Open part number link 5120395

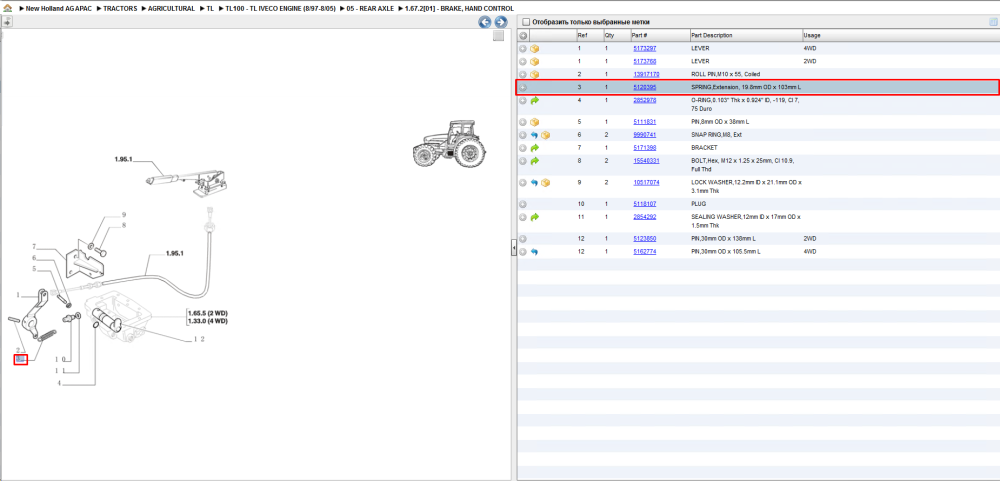(x=644, y=87)
